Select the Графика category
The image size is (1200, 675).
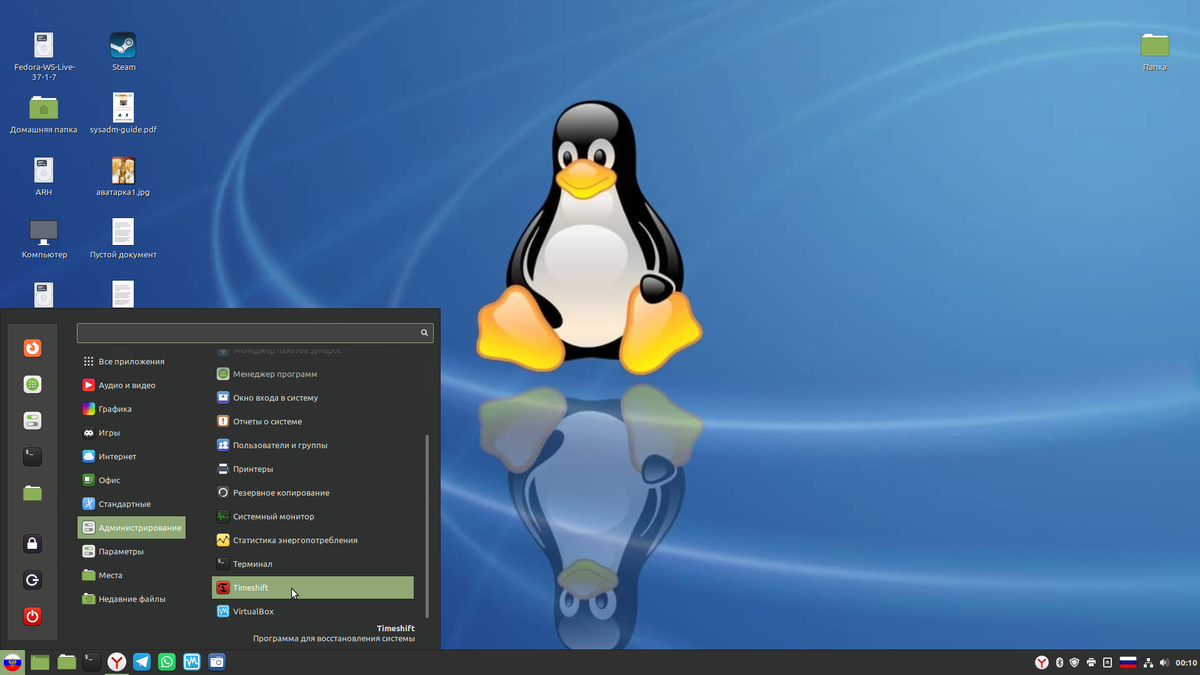[131, 409]
